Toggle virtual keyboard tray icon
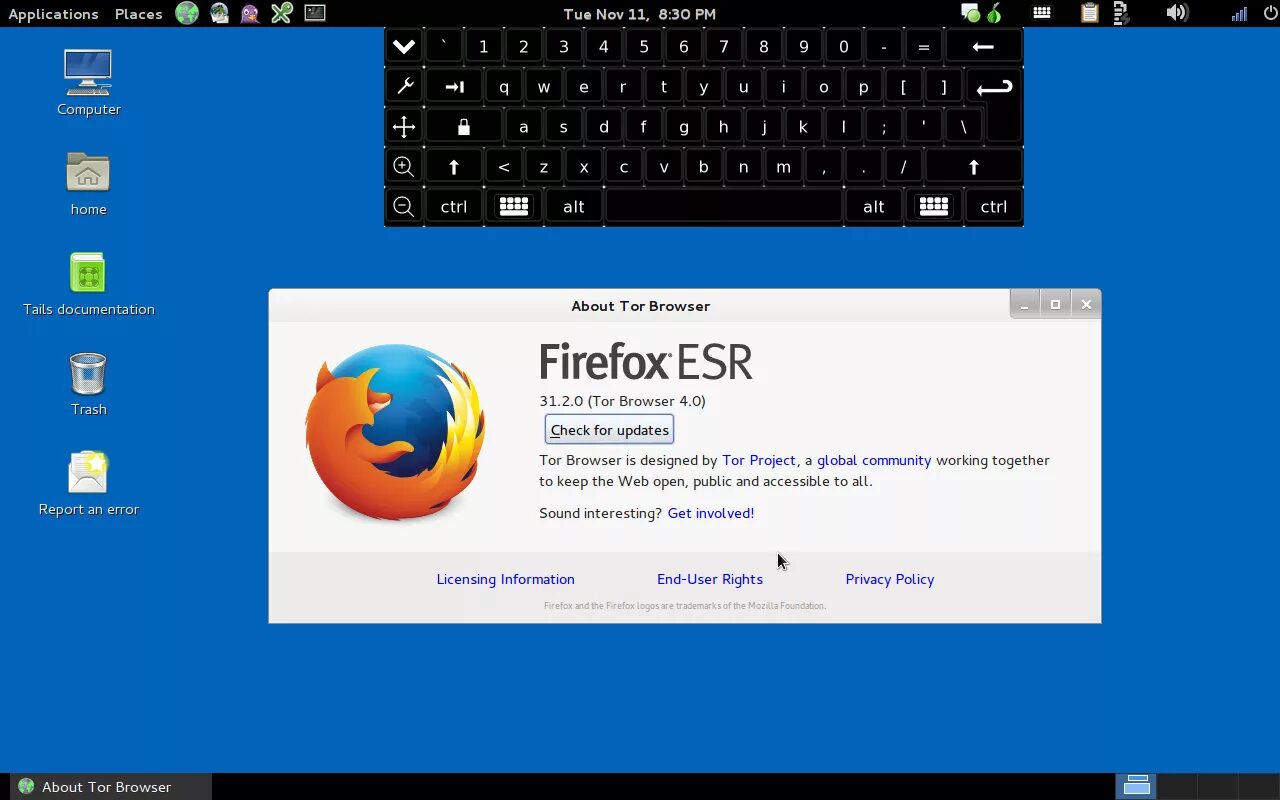Viewport: 1280px width, 800px height. click(x=1042, y=13)
